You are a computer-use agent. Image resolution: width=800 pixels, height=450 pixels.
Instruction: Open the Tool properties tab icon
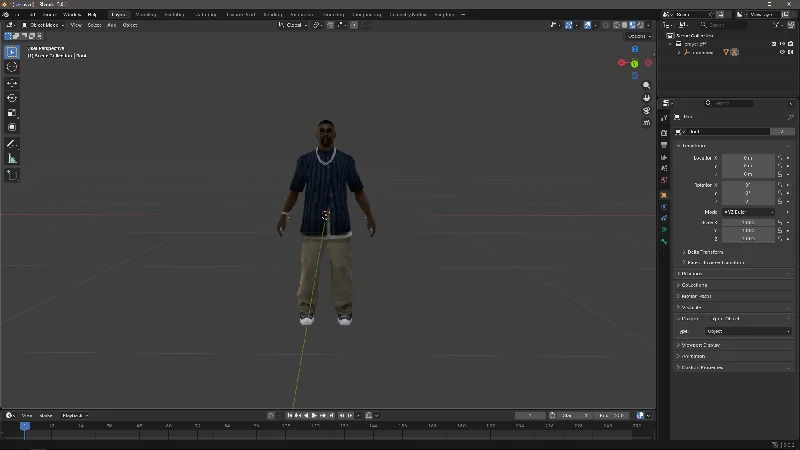[x=664, y=118]
